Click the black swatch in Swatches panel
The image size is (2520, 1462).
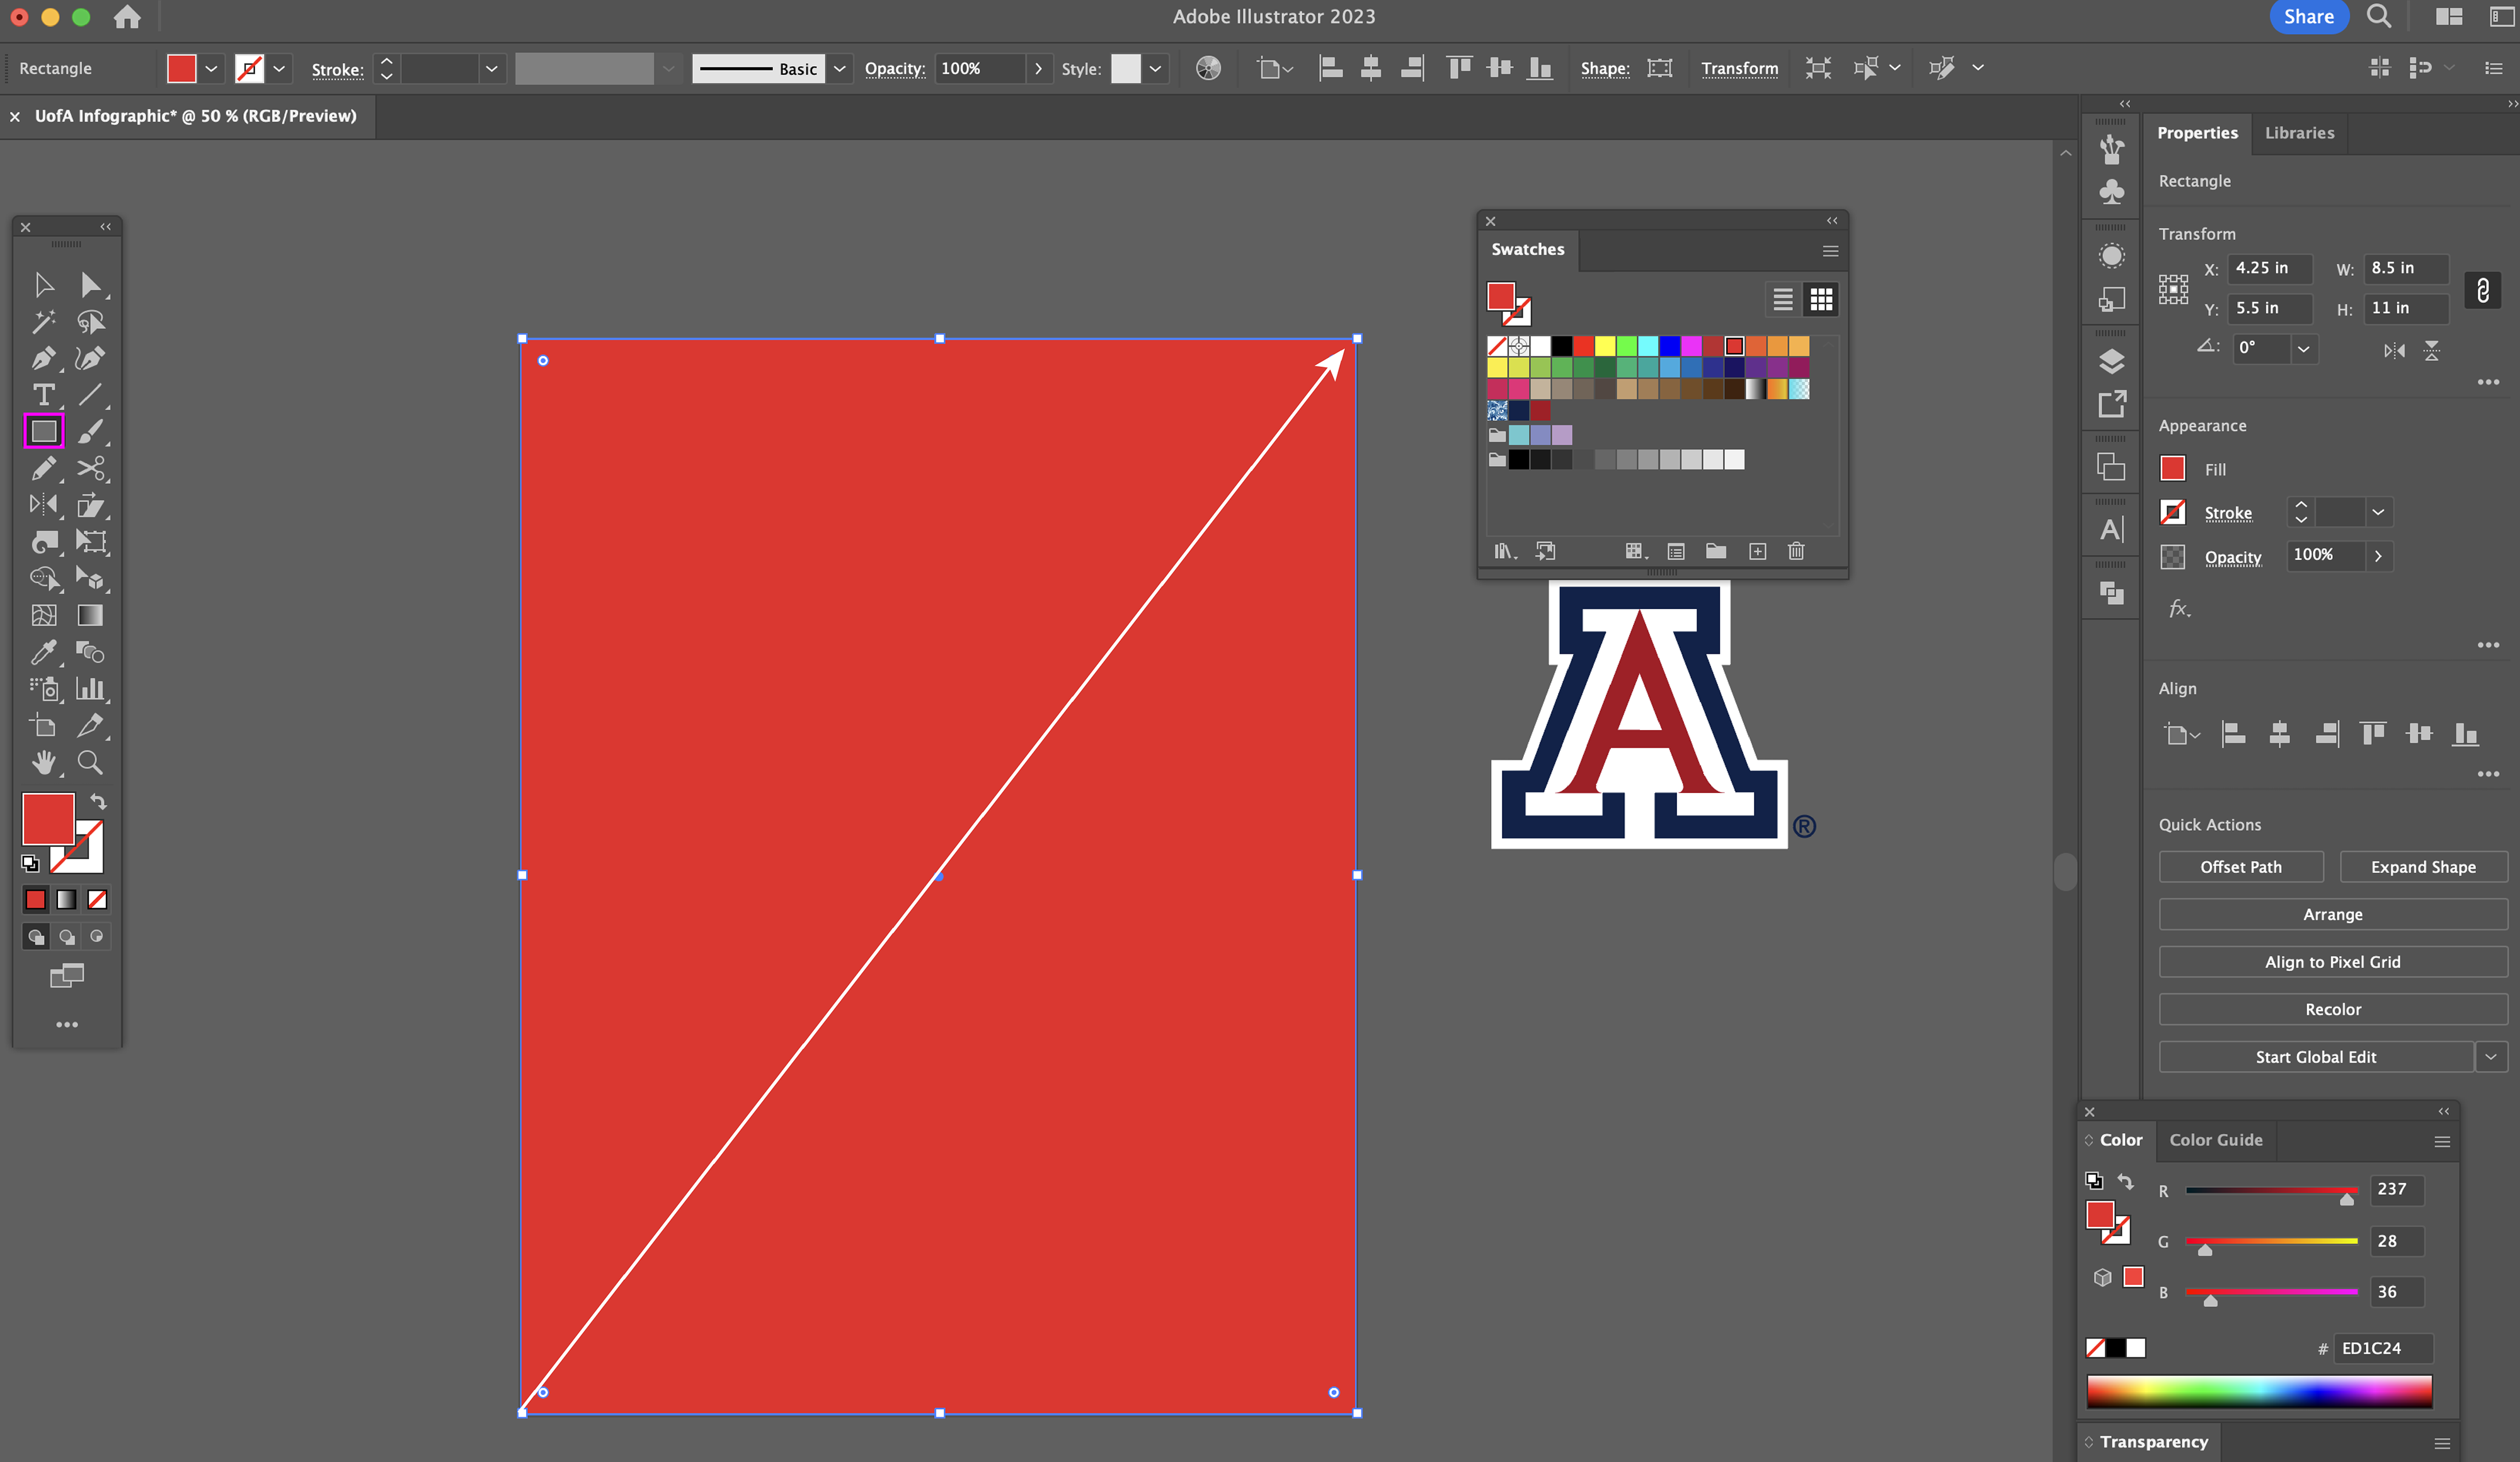tap(1562, 346)
